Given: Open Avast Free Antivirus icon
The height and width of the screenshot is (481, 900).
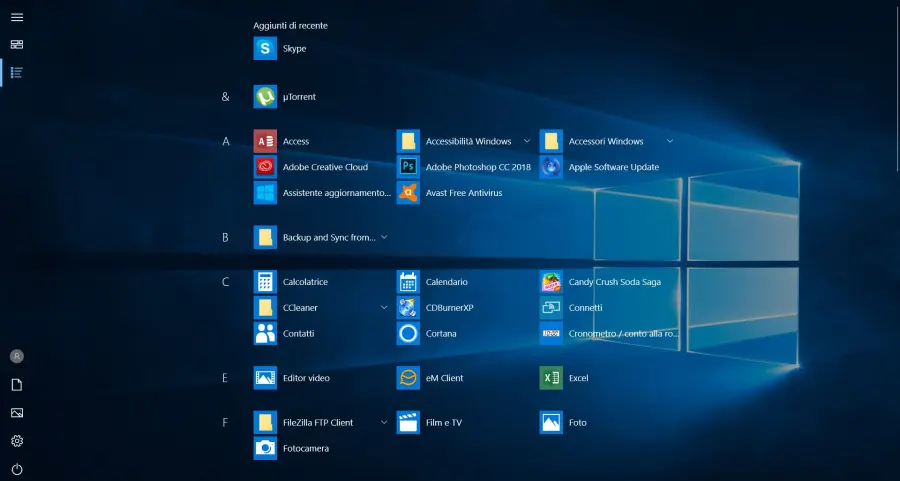Looking at the screenshot, I should pos(408,193).
